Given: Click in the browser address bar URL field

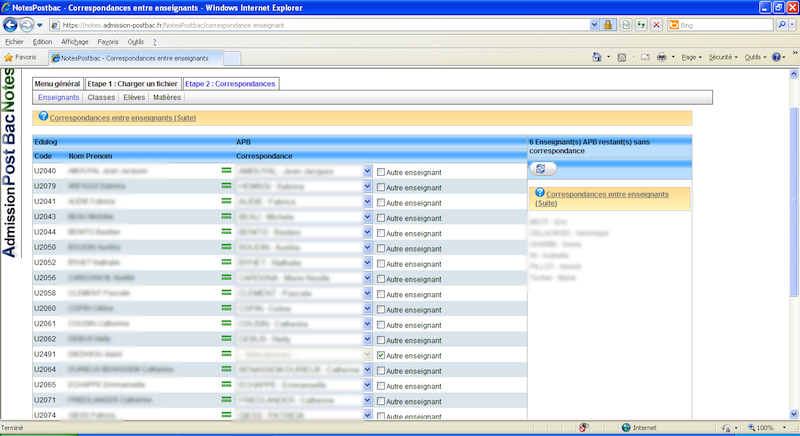Looking at the screenshot, I should [x=320, y=24].
